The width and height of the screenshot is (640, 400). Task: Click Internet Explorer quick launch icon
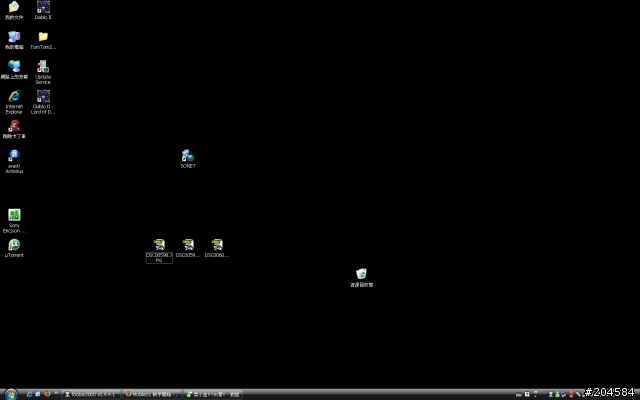click(x=29, y=394)
